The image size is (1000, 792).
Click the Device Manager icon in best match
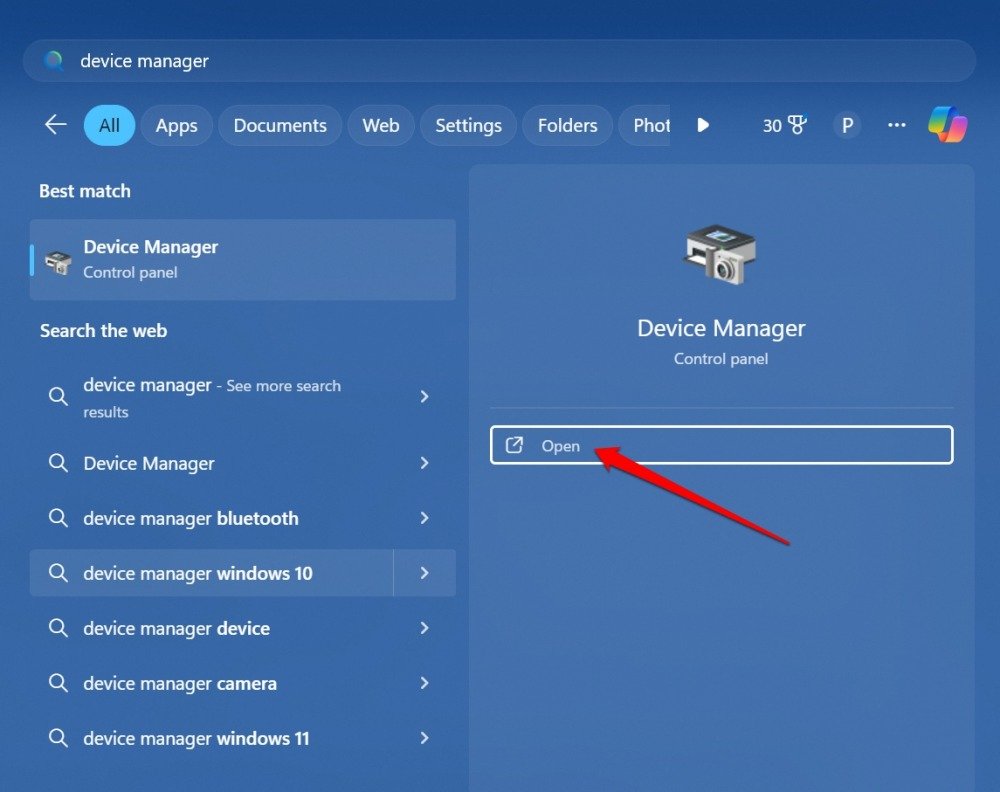pyautogui.click(x=57, y=261)
